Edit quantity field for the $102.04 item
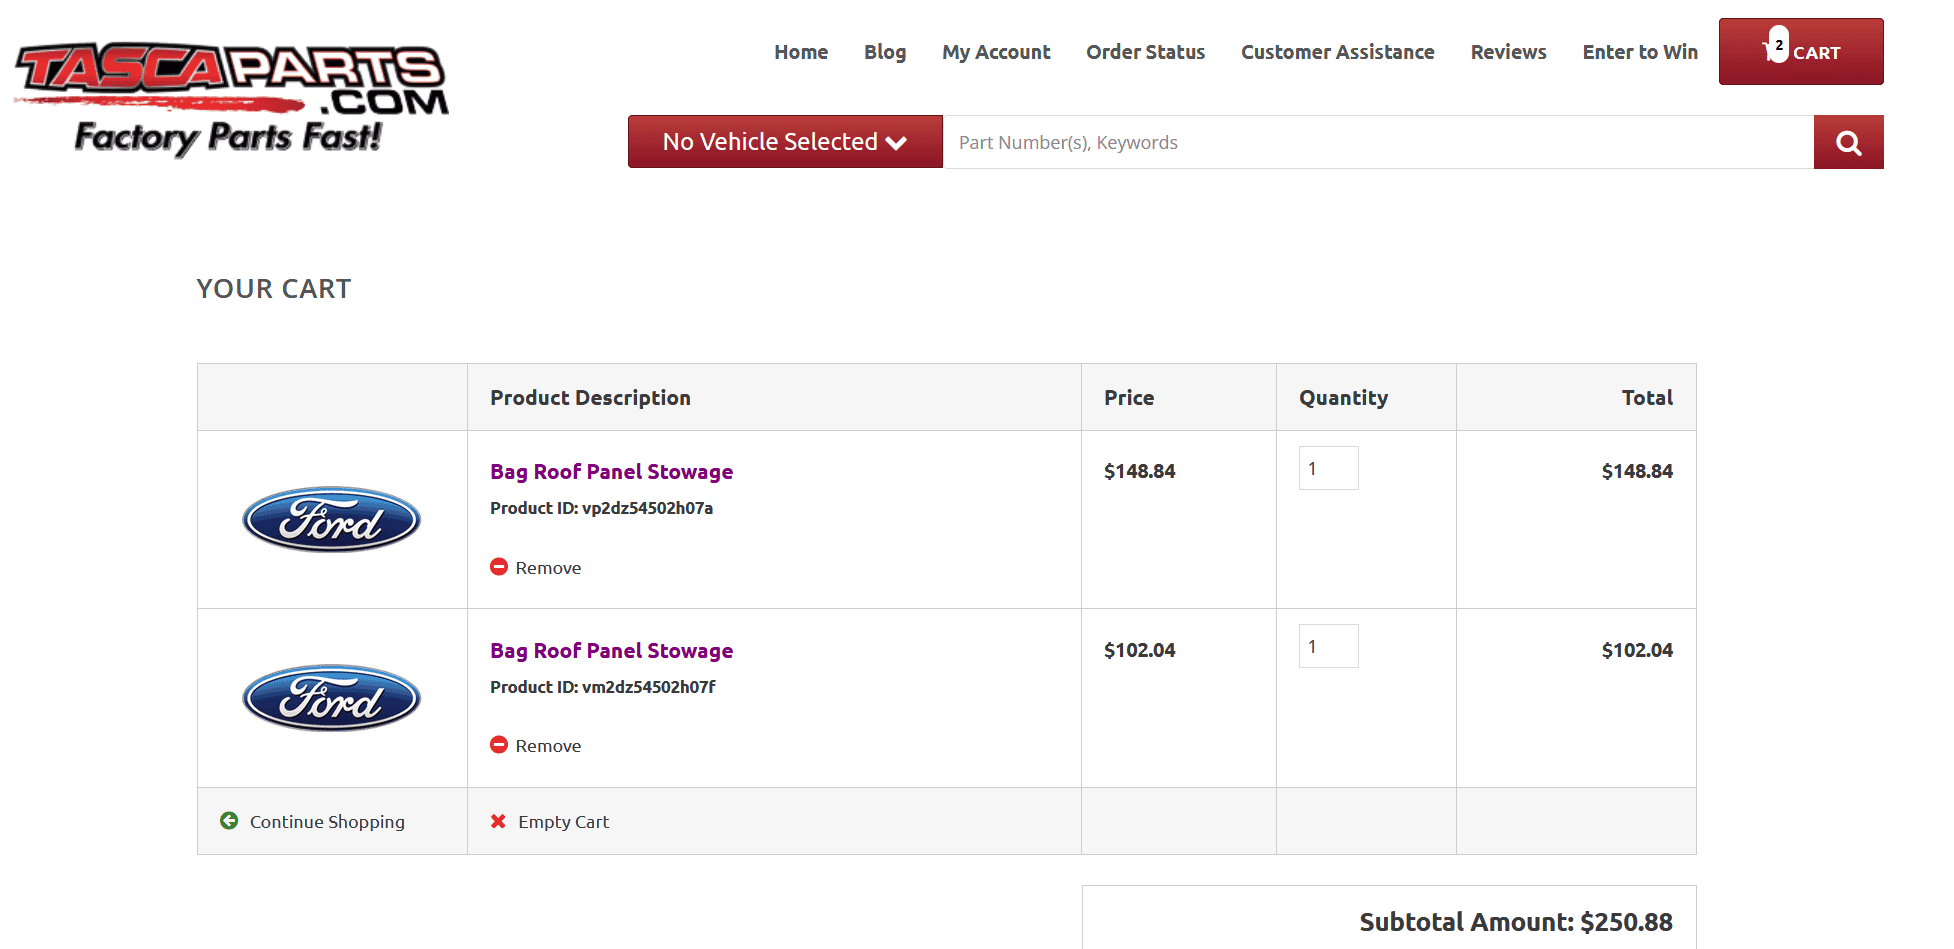 coord(1328,646)
